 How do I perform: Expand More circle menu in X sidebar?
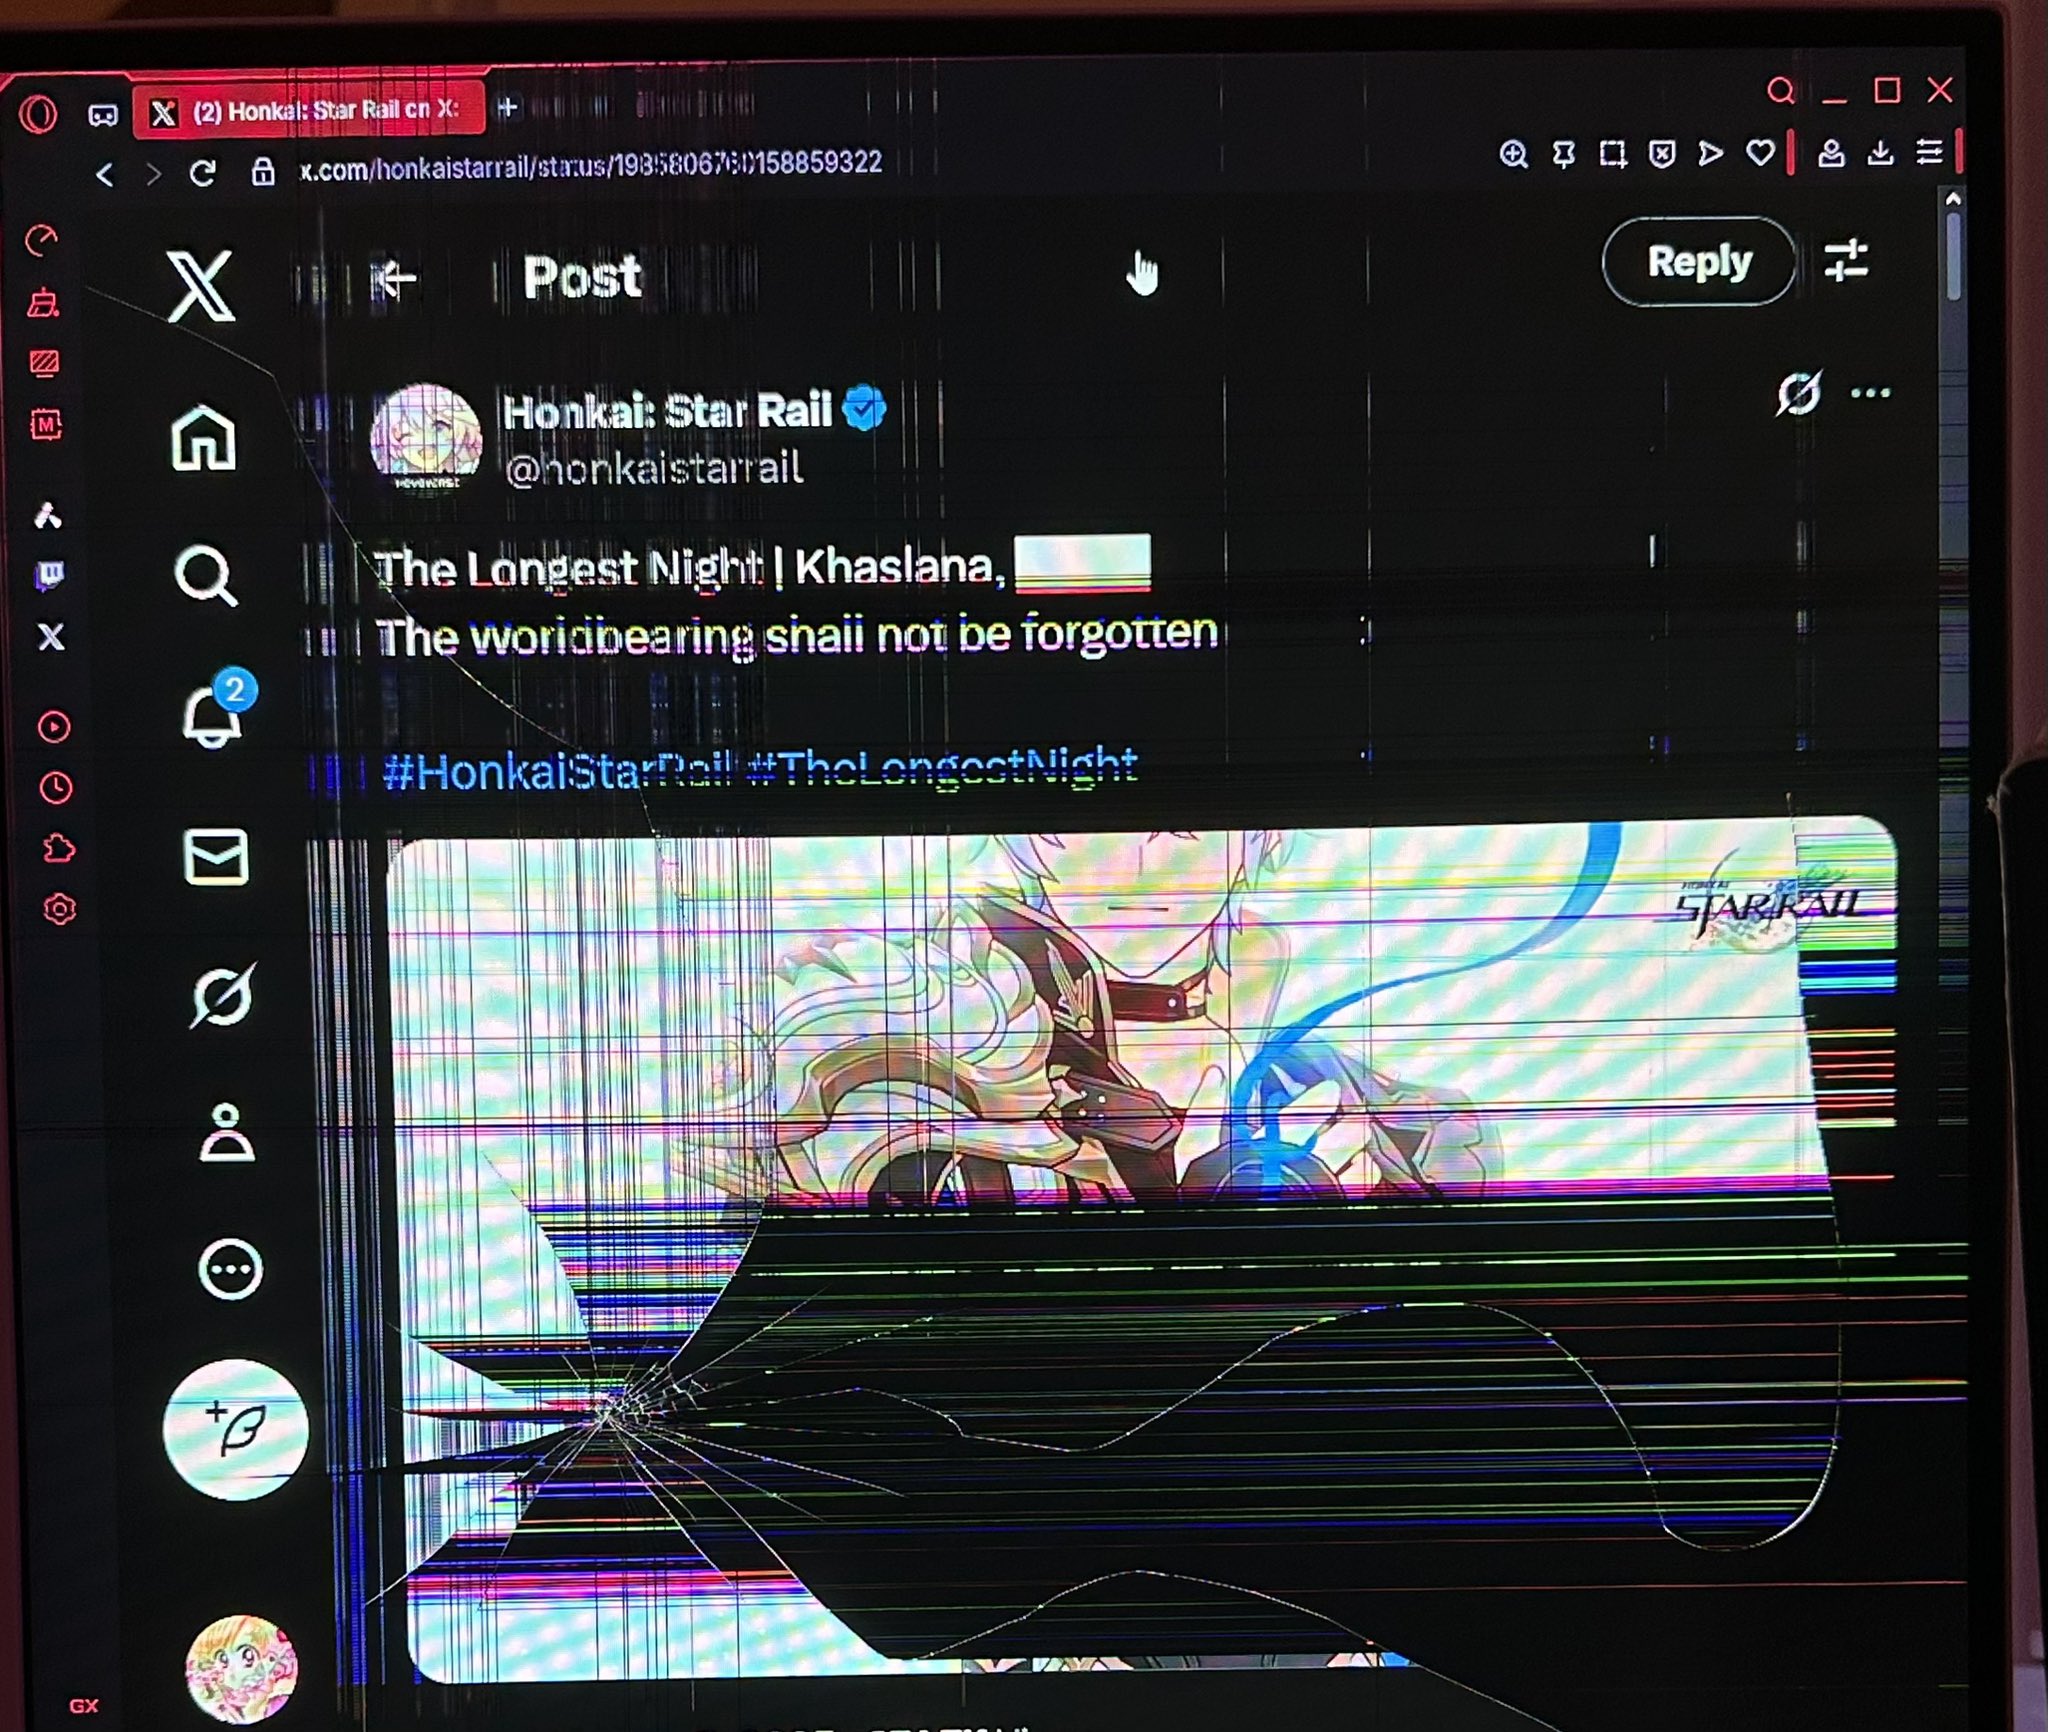coord(230,1270)
